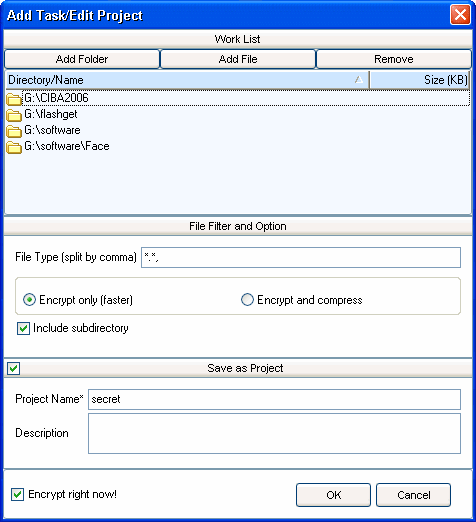The image size is (476, 522).
Task: Toggle Include subdirectory checkbox
Action: pos(23,328)
